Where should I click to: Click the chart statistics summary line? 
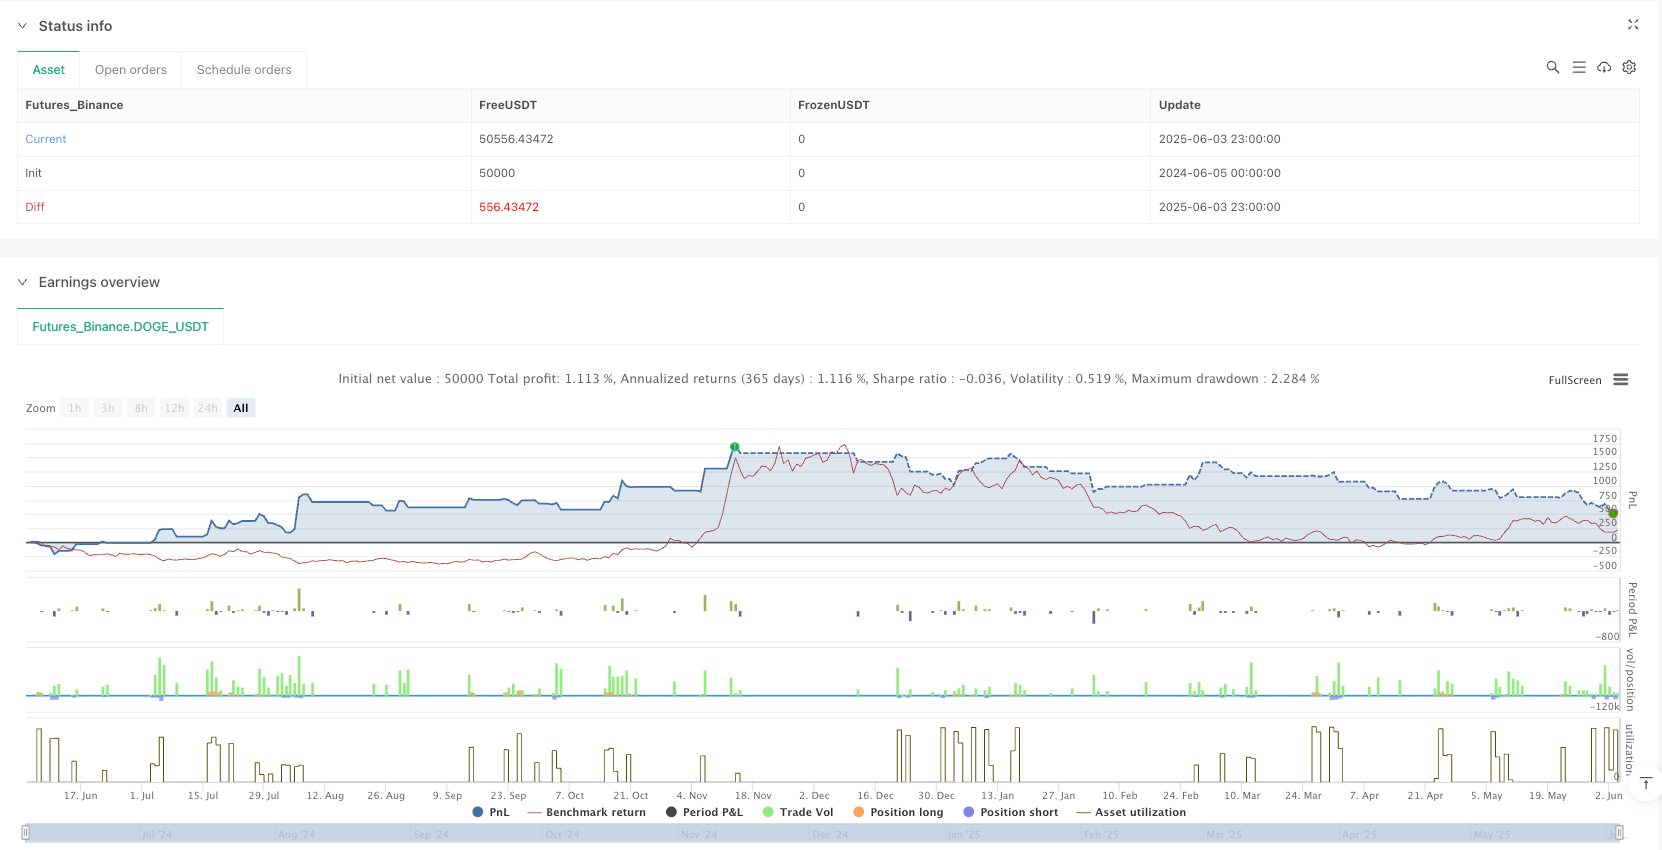(x=829, y=379)
